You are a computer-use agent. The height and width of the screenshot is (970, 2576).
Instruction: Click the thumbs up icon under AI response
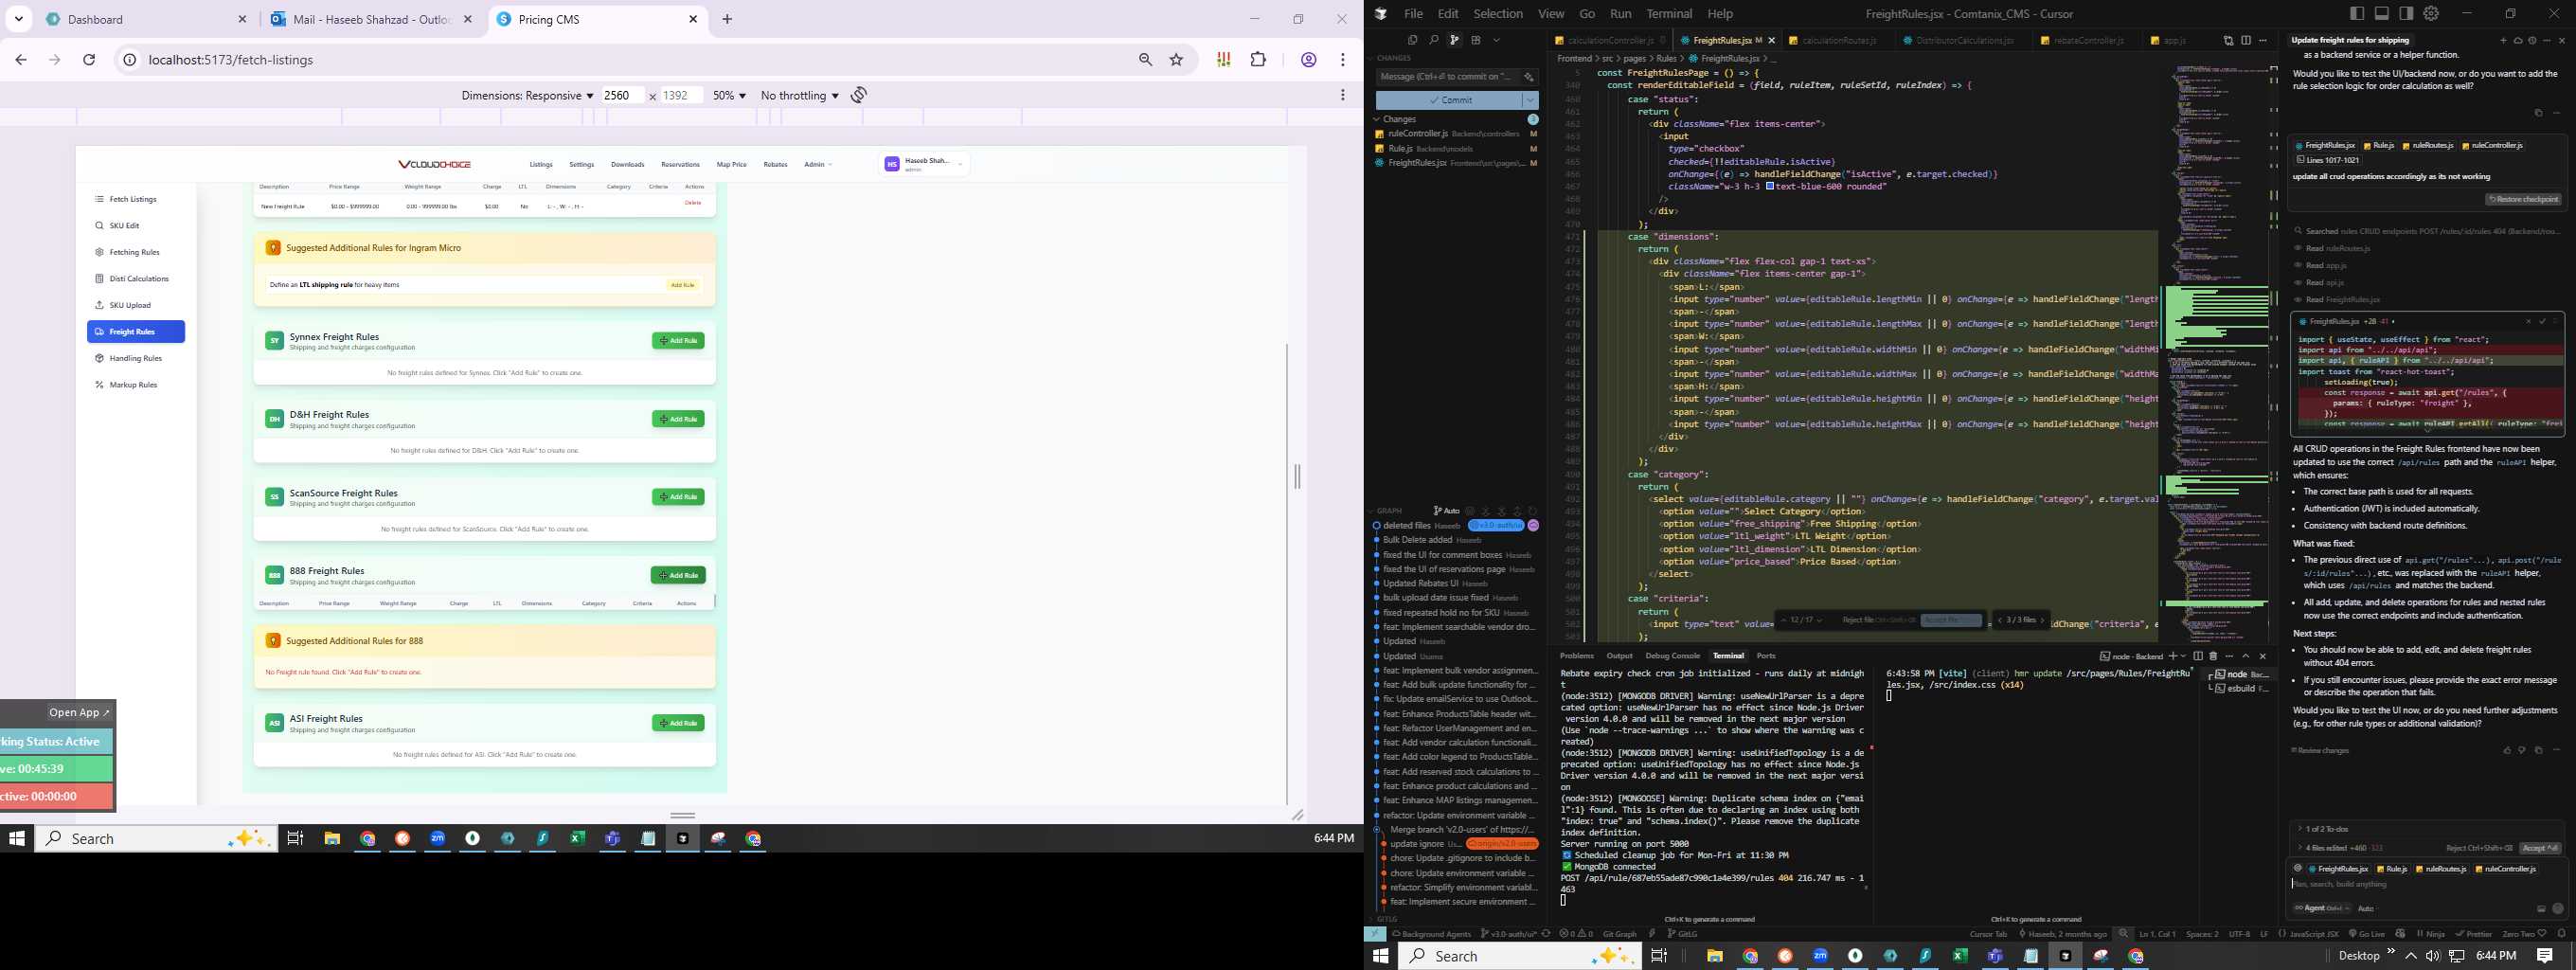2507,750
